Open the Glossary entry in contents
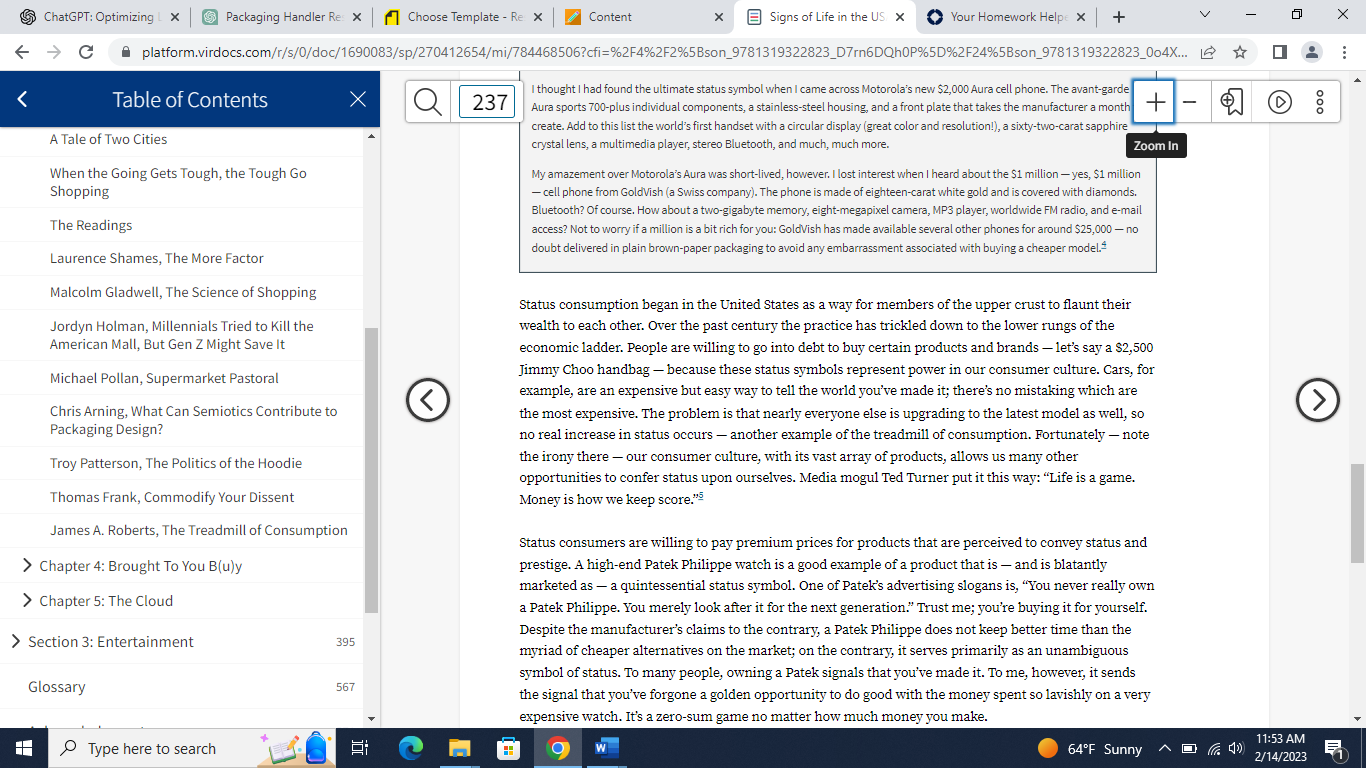This screenshot has width=1366, height=768. (57, 687)
